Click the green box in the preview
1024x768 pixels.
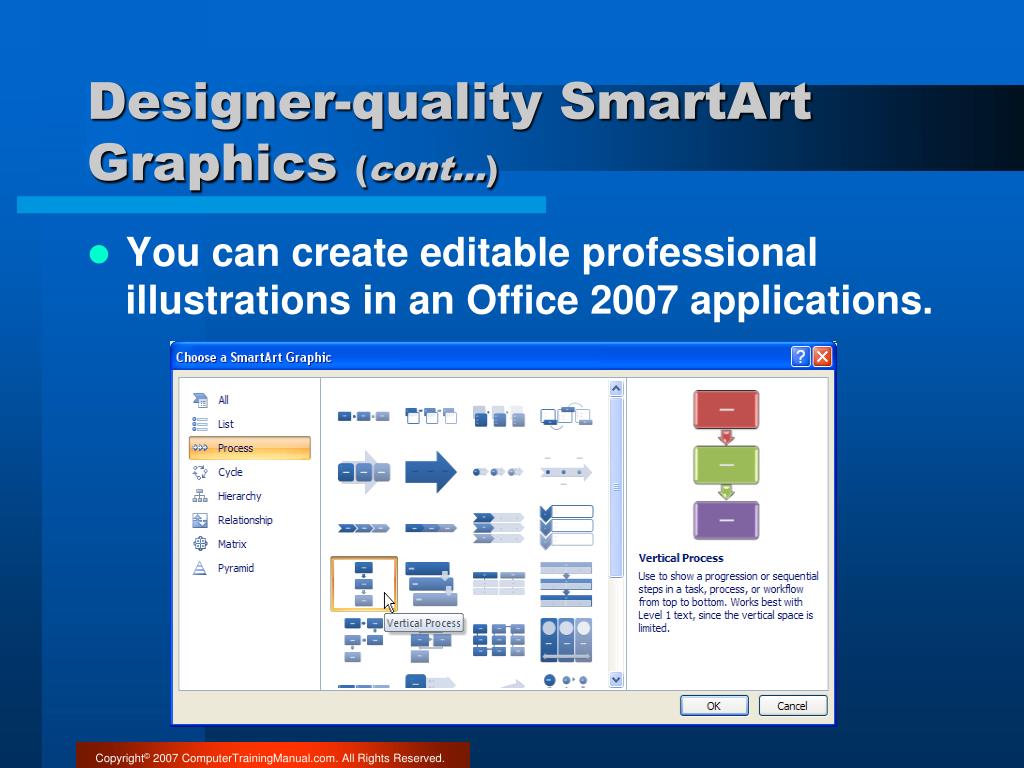click(x=726, y=465)
